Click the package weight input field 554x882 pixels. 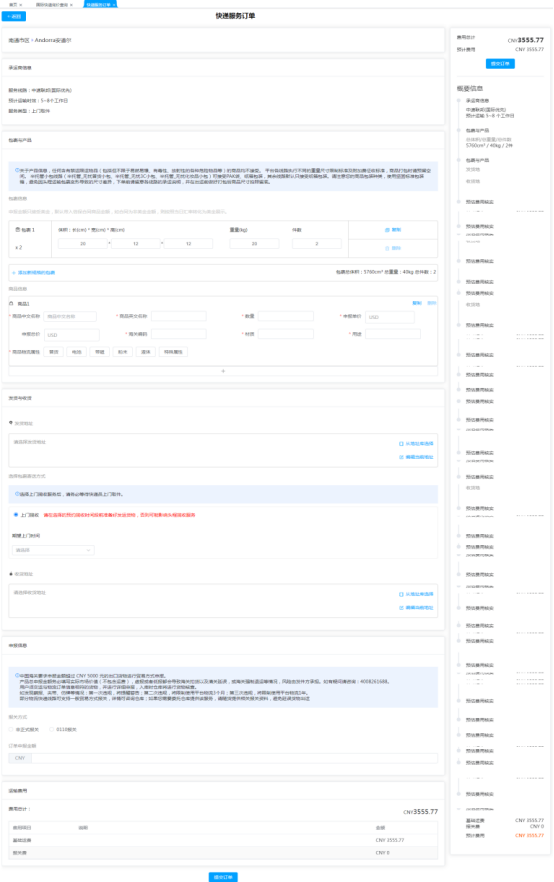[254, 244]
